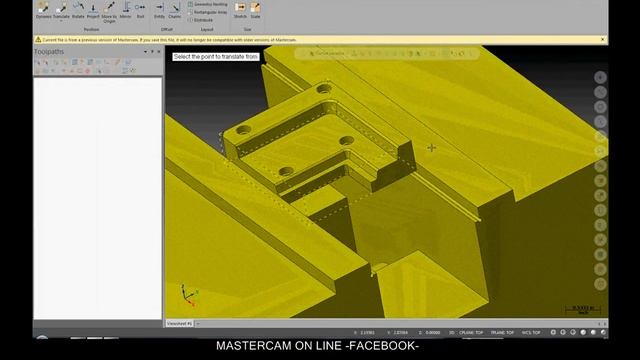Expand the Translate options dropdown arrow
The height and width of the screenshot is (360, 640).
click(61, 21)
